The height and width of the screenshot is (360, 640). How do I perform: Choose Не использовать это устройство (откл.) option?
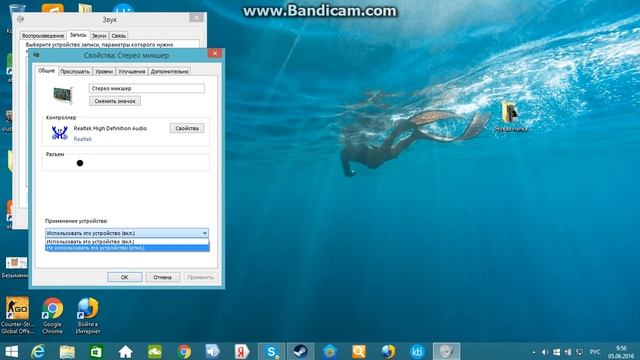tap(127, 248)
